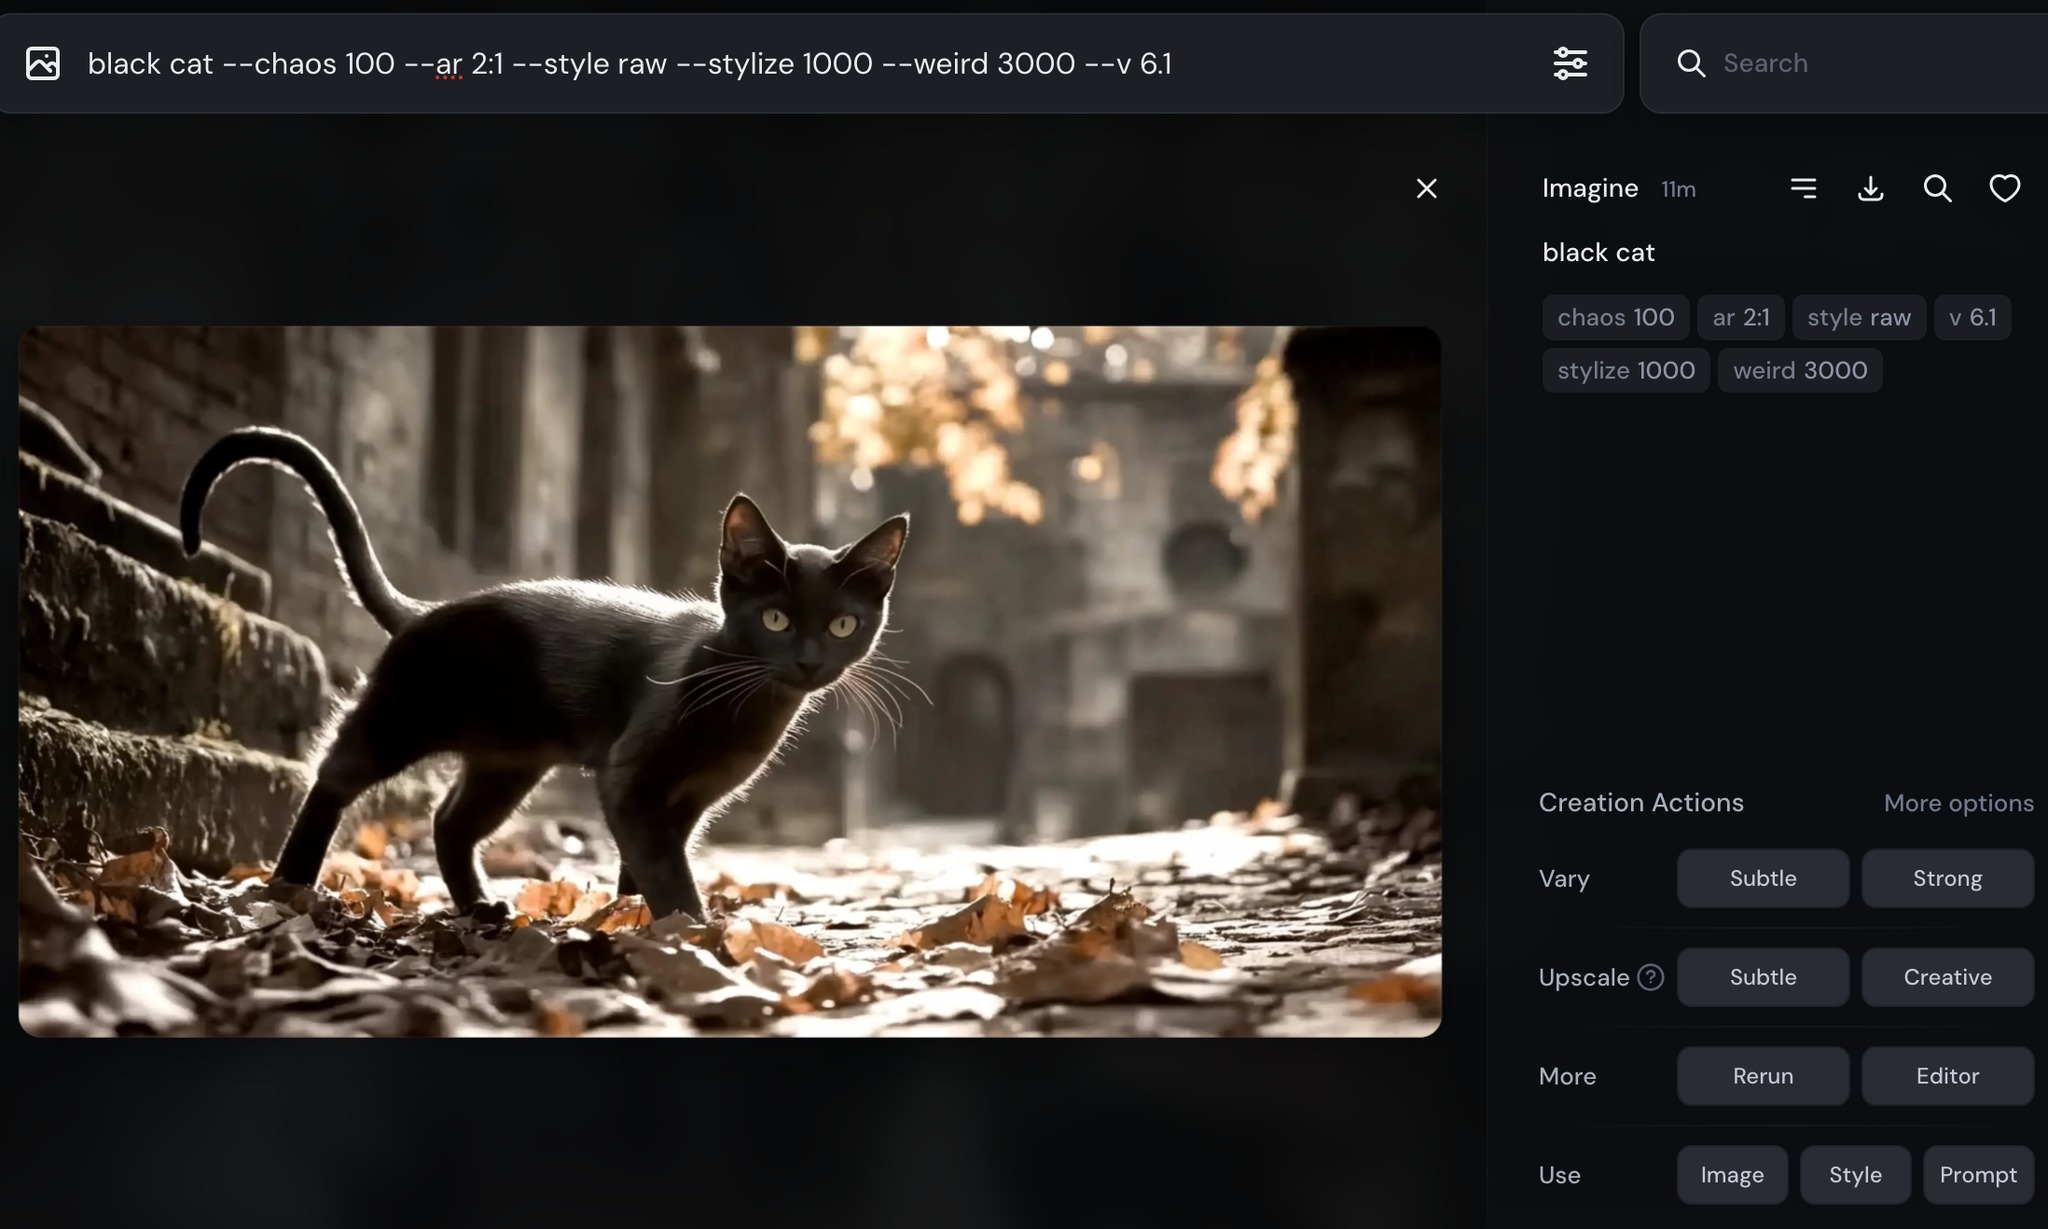Viewport: 2048px width, 1229px height.
Task: Rerun the generation
Action: click(x=1763, y=1076)
